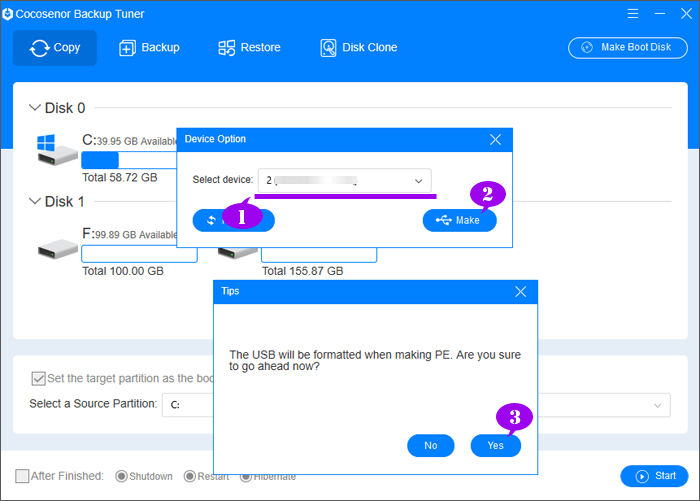Click the Total 100.00 GB text
This screenshot has height=501, width=700.
coord(123,271)
